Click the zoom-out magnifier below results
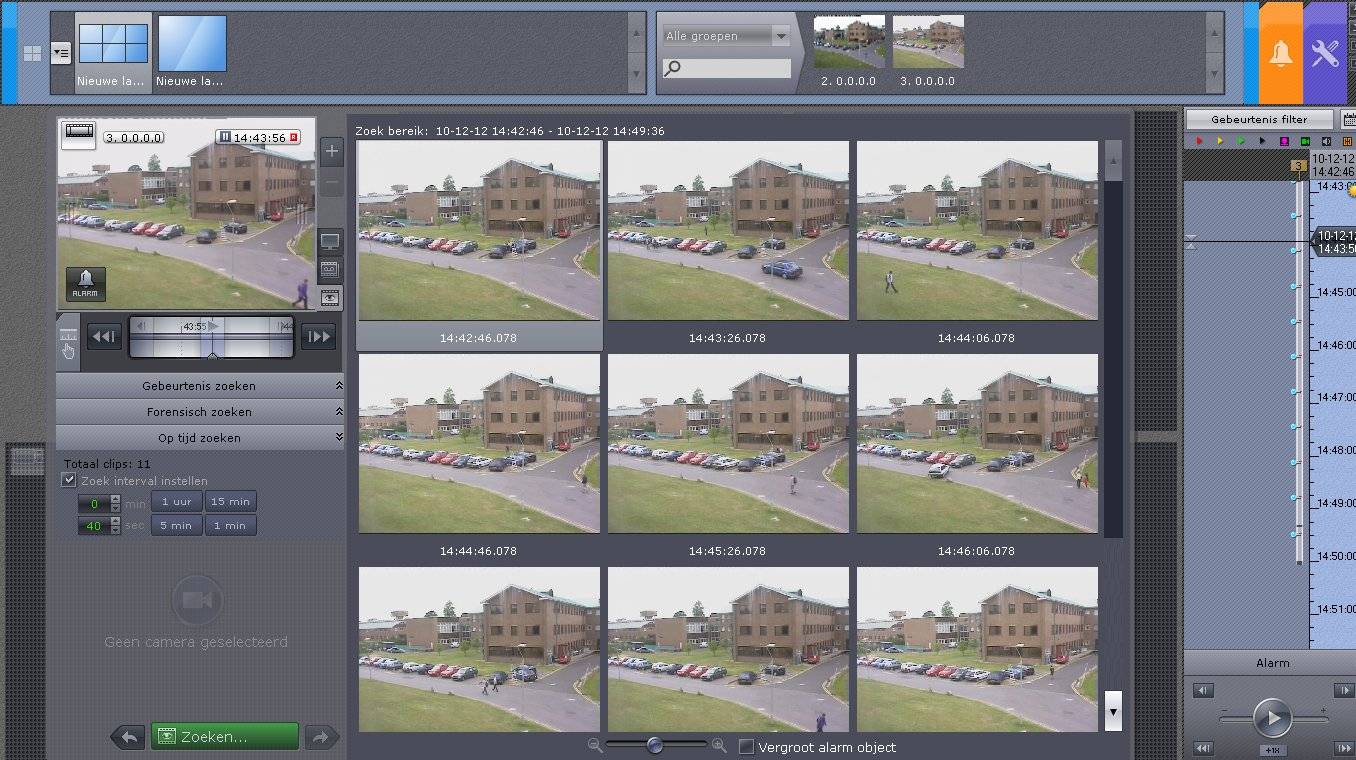The width and height of the screenshot is (1356, 760). click(595, 745)
